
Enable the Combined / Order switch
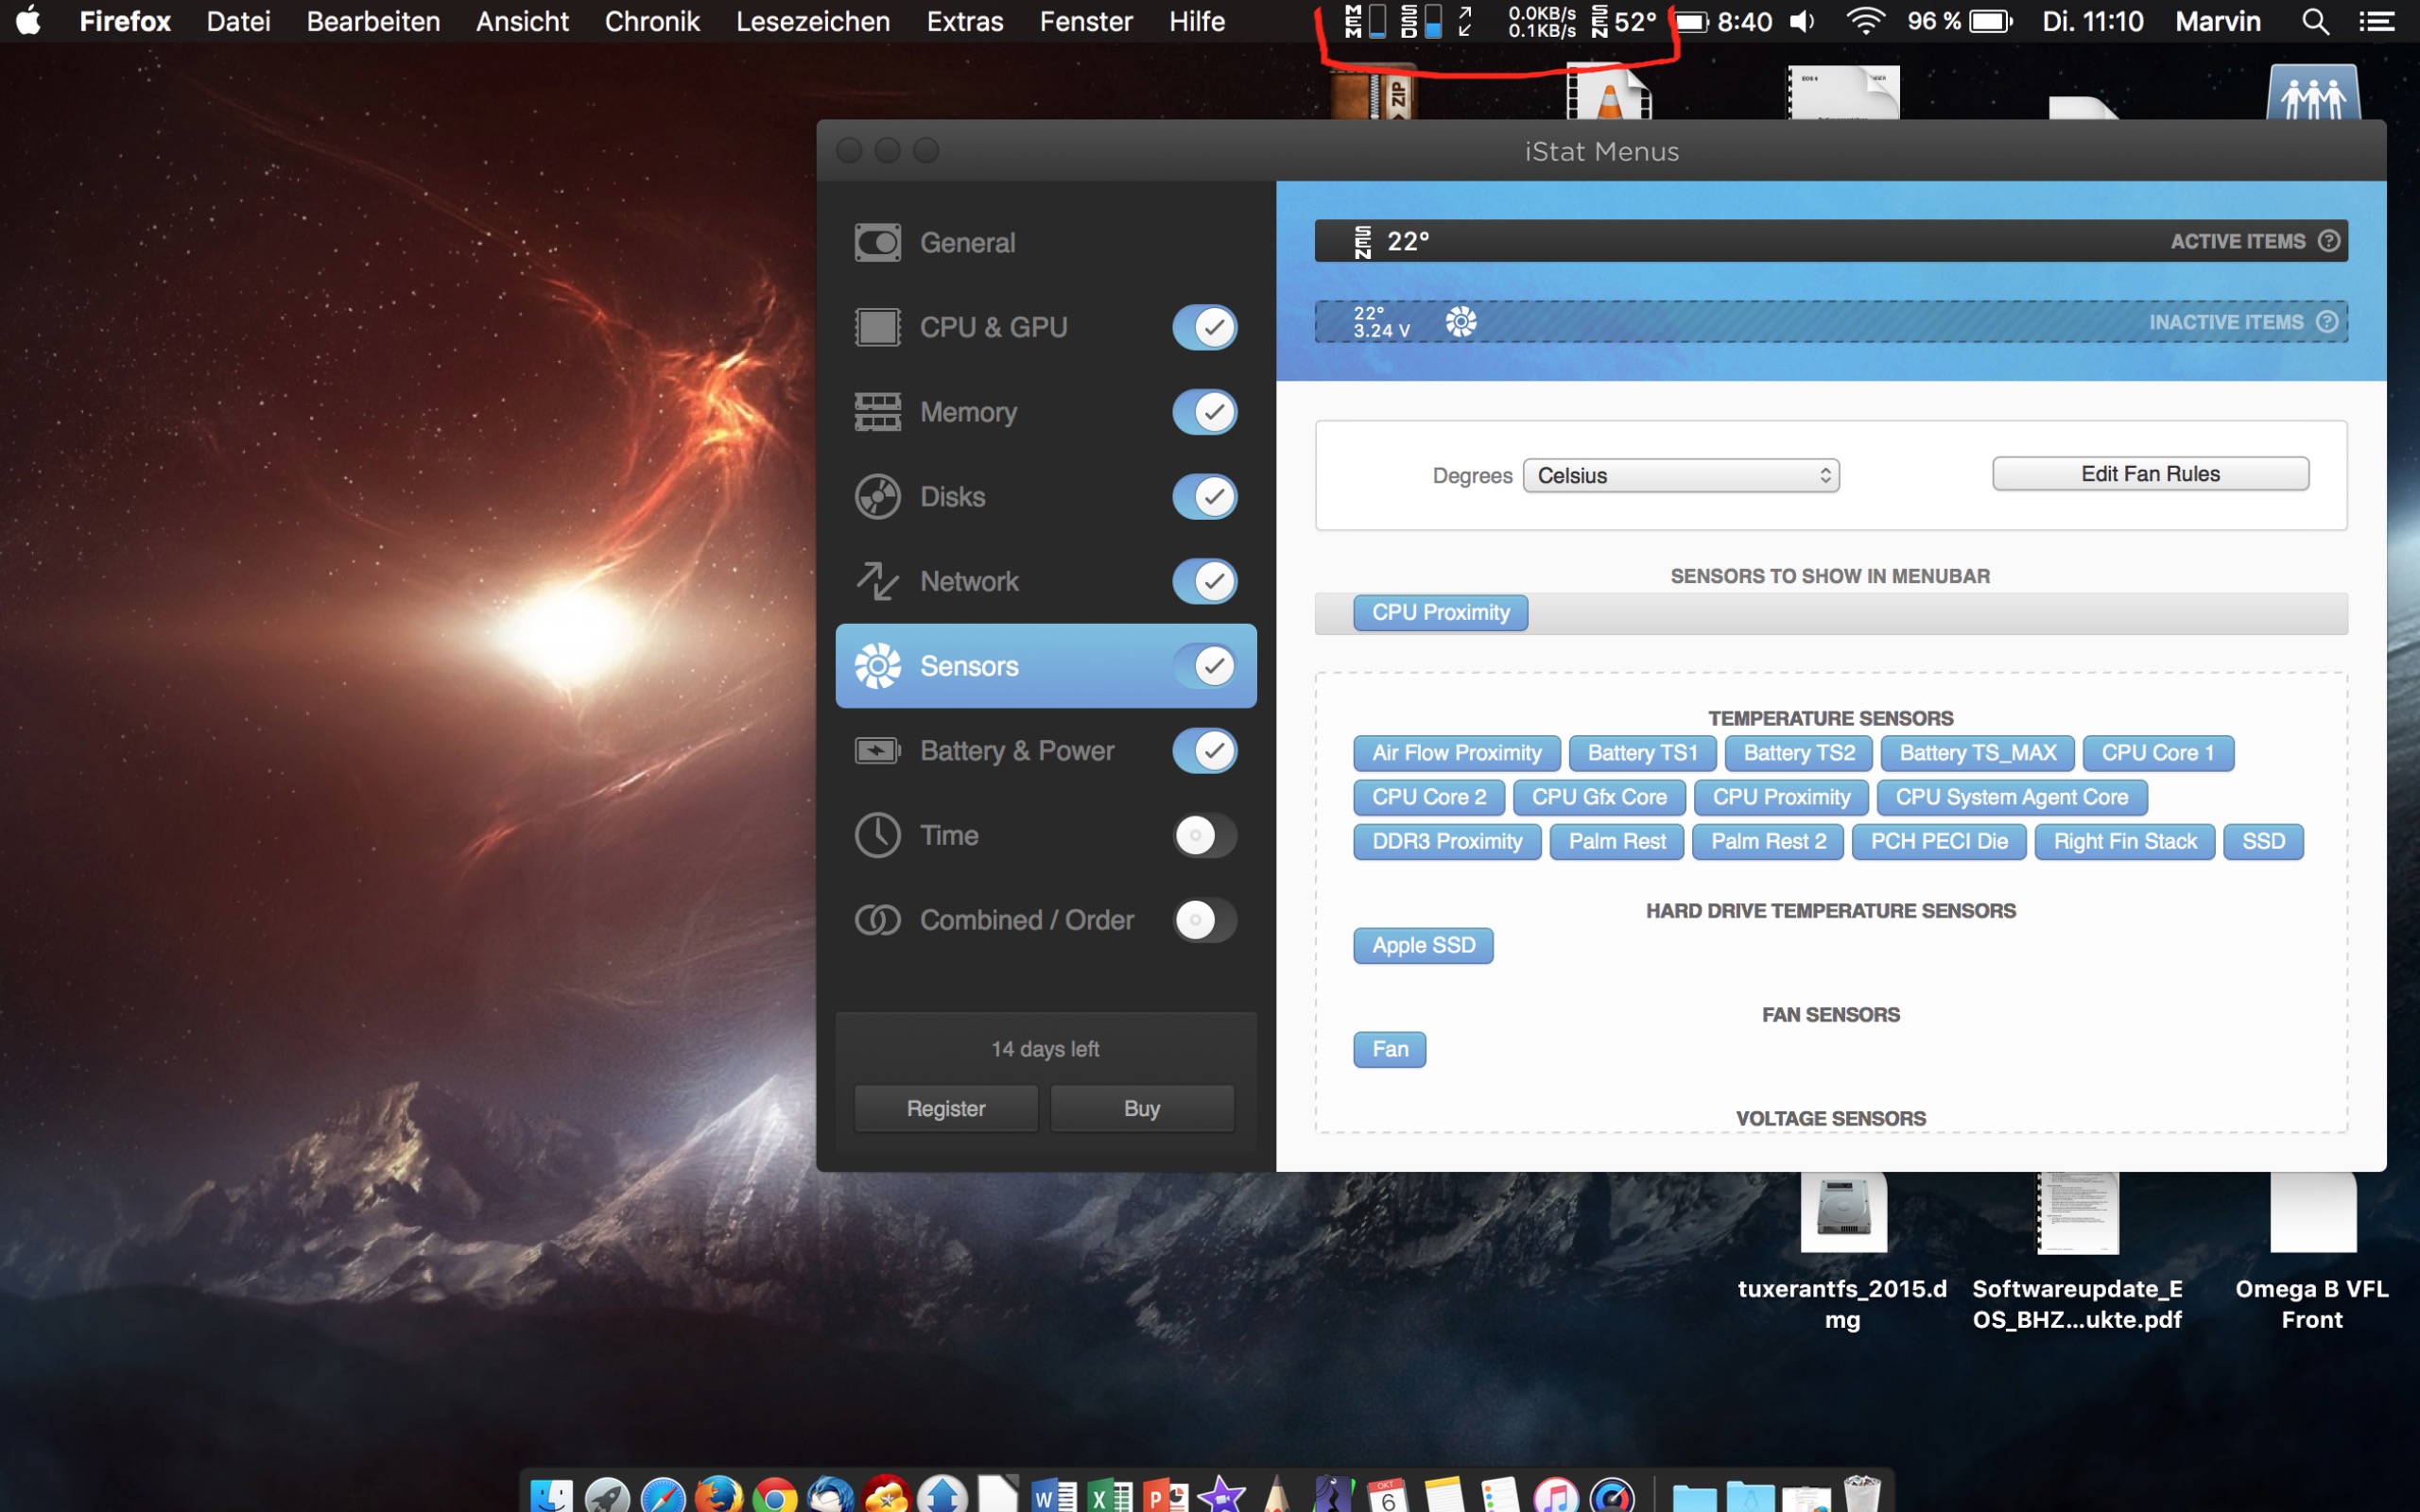1204,920
